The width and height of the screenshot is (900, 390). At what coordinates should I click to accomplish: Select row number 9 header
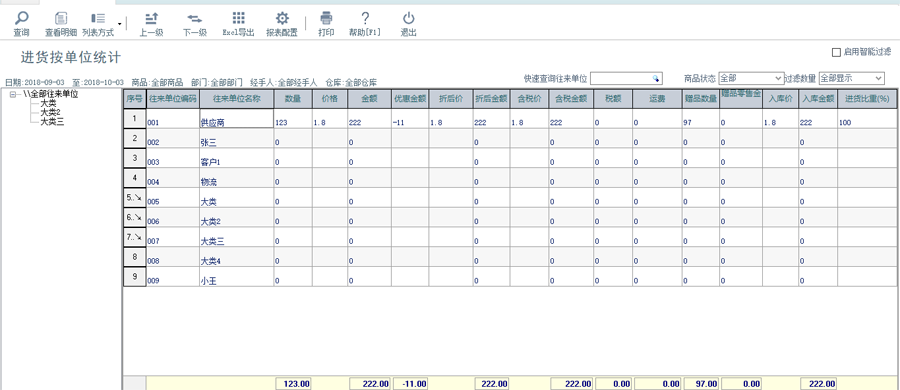[x=135, y=276]
